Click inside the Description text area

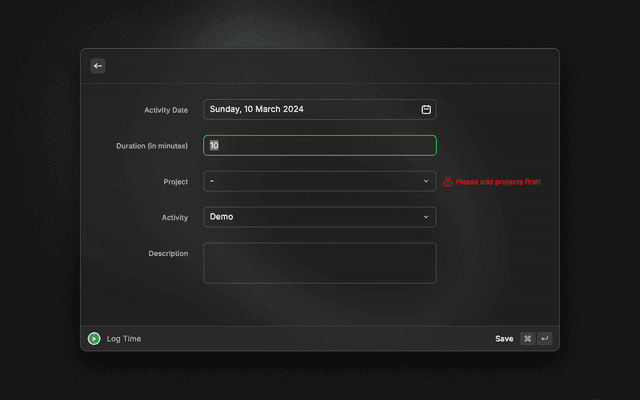320,263
